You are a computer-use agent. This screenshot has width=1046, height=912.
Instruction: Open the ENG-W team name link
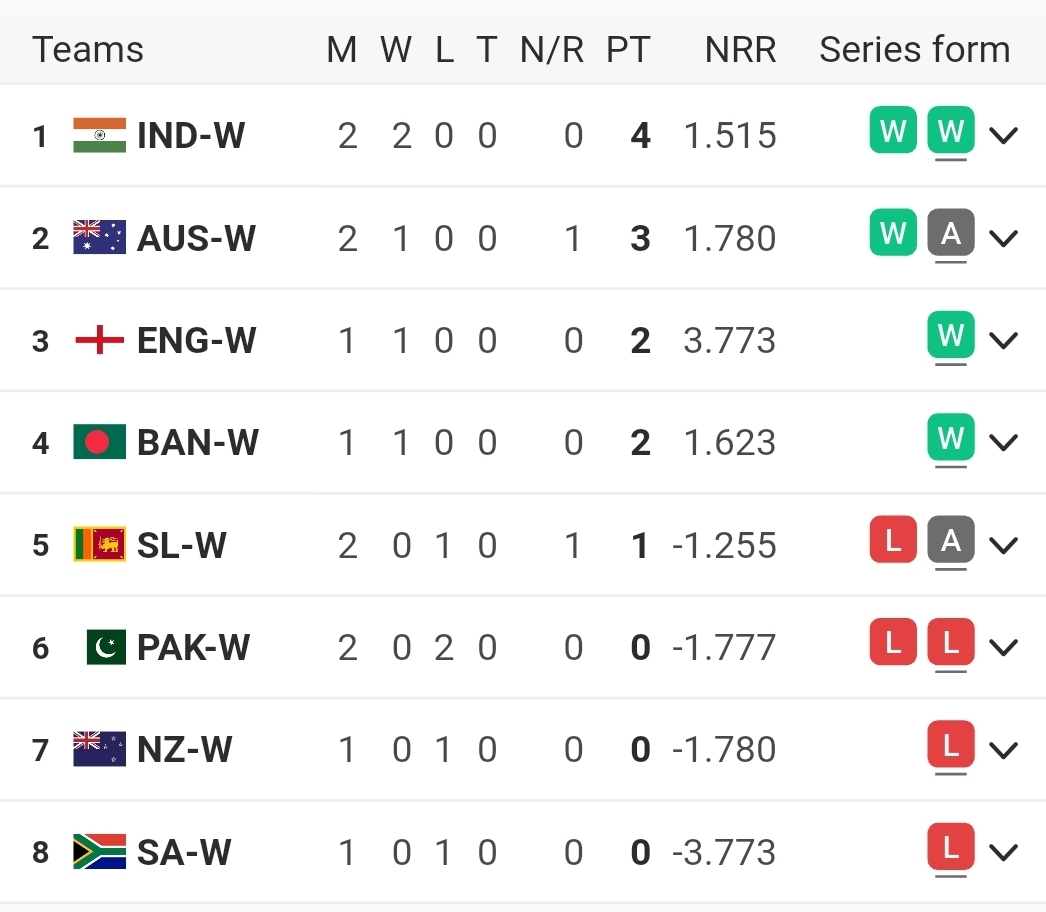196,341
